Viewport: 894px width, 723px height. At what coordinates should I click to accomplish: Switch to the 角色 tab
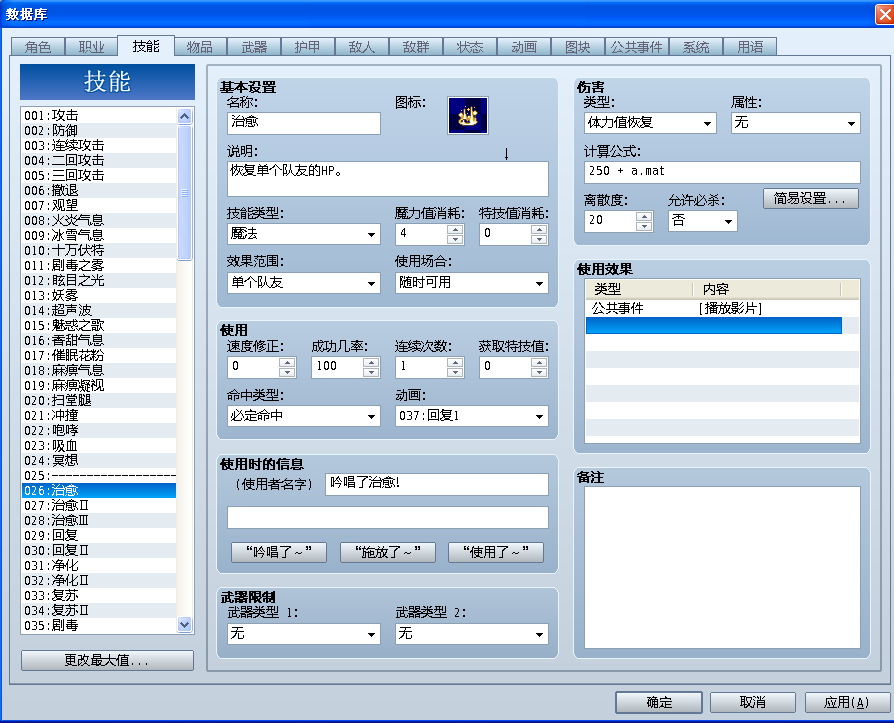coord(38,47)
